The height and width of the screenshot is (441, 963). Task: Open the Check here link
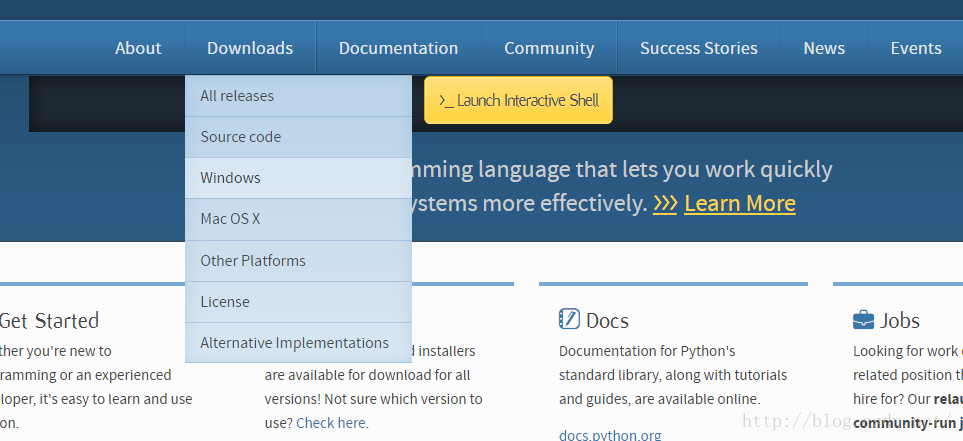[x=331, y=423]
